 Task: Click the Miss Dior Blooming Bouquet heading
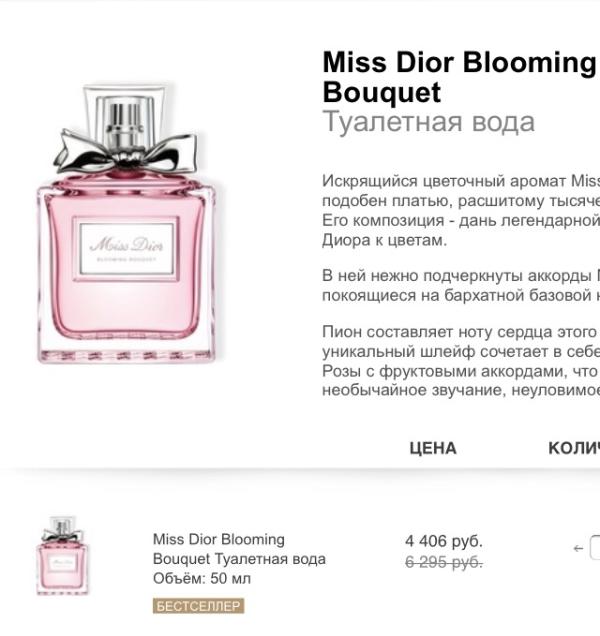pyautogui.click(x=461, y=77)
